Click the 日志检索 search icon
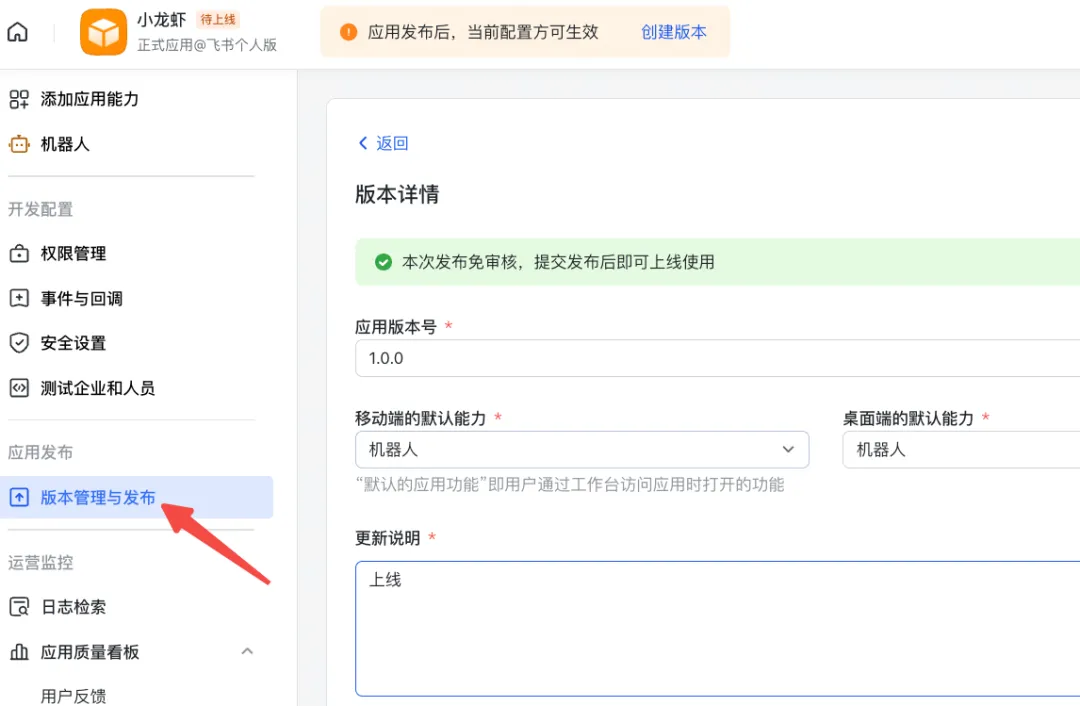This screenshot has width=1080, height=706. pyautogui.click(x=19, y=607)
